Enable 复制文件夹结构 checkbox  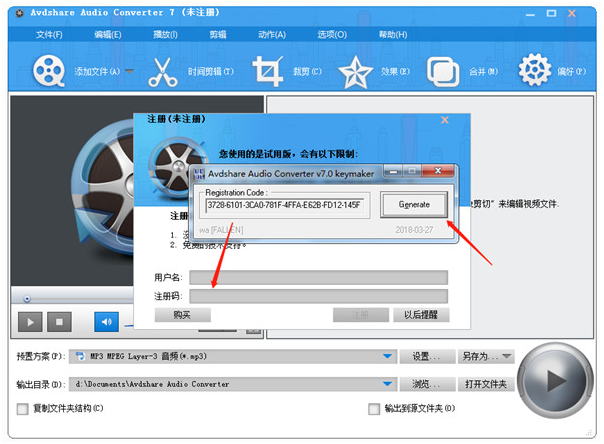coord(22,409)
